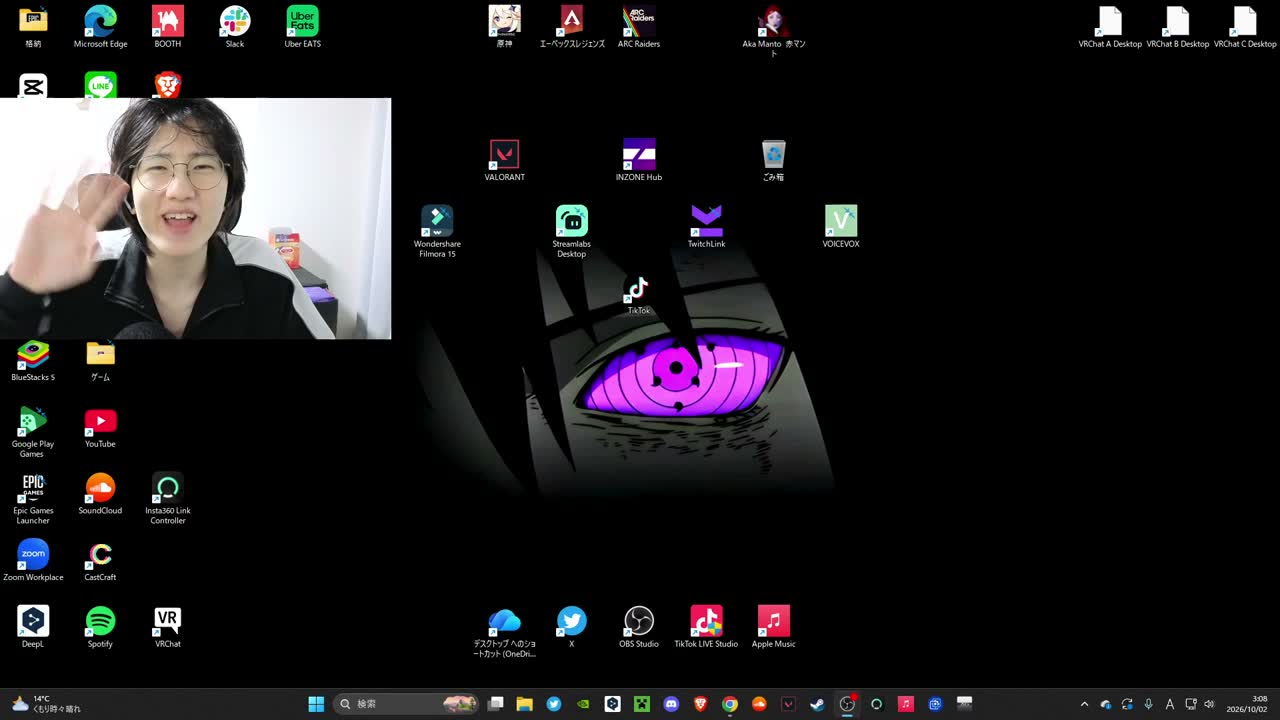
Task: Open the Slack desktop shortcut
Action: click(235, 27)
